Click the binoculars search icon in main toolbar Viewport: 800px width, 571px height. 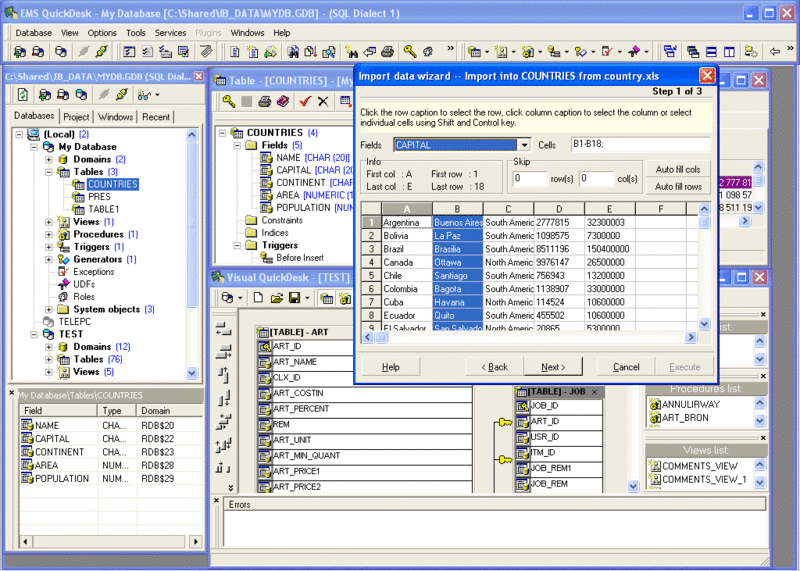[x=293, y=52]
